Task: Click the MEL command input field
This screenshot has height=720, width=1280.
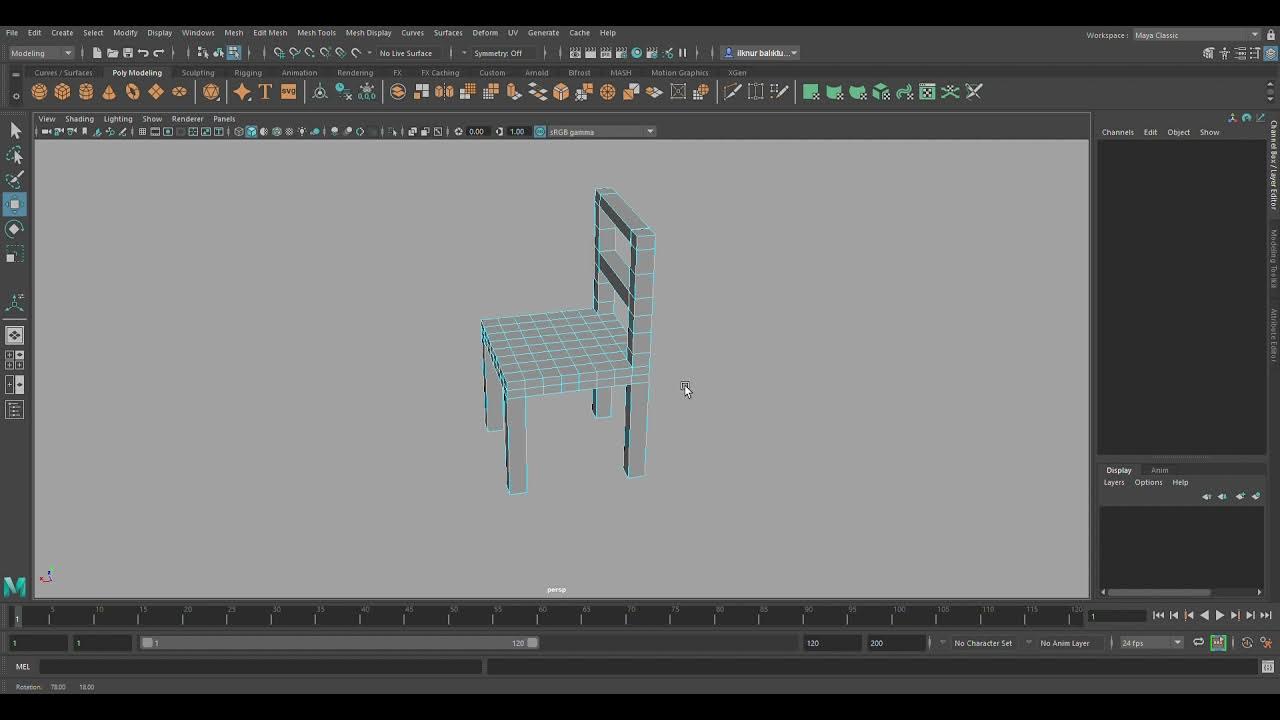Action: click(x=260, y=667)
